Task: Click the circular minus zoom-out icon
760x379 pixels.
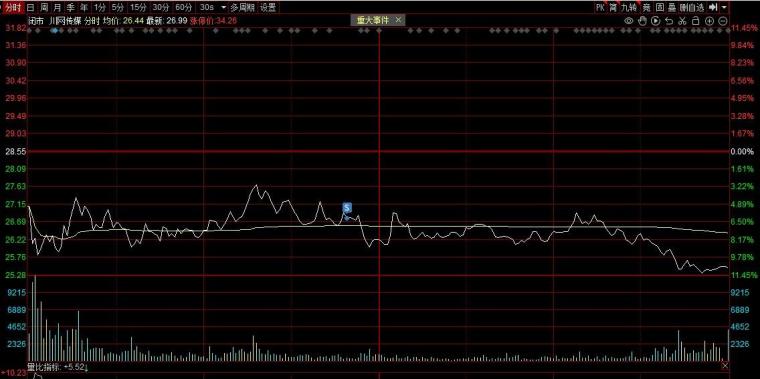Action: coord(723,21)
